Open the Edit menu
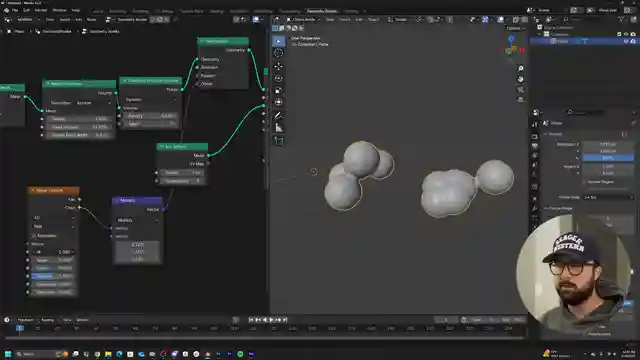This screenshot has width=640, height=360. (x=27, y=10)
